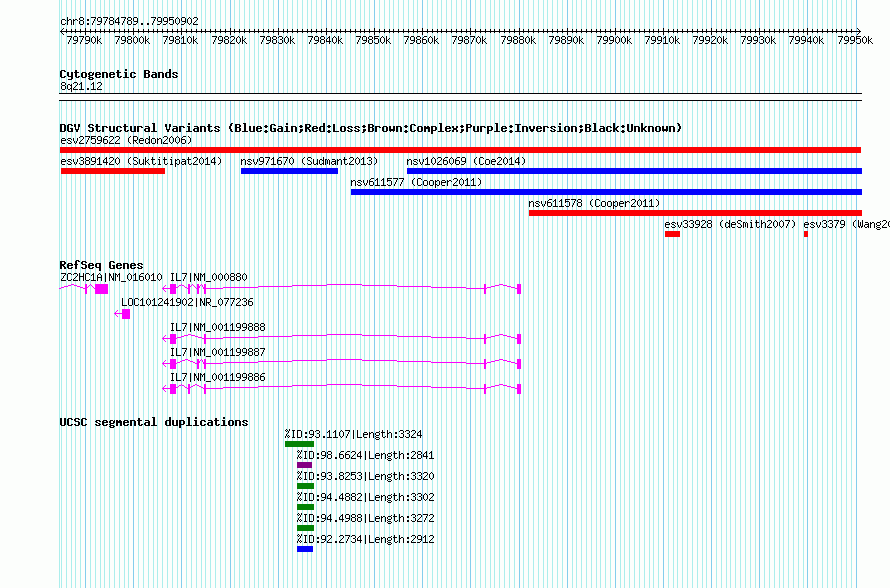
Task: Select the %ID:92.2734 blue duplication bar
Action: tap(305, 549)
